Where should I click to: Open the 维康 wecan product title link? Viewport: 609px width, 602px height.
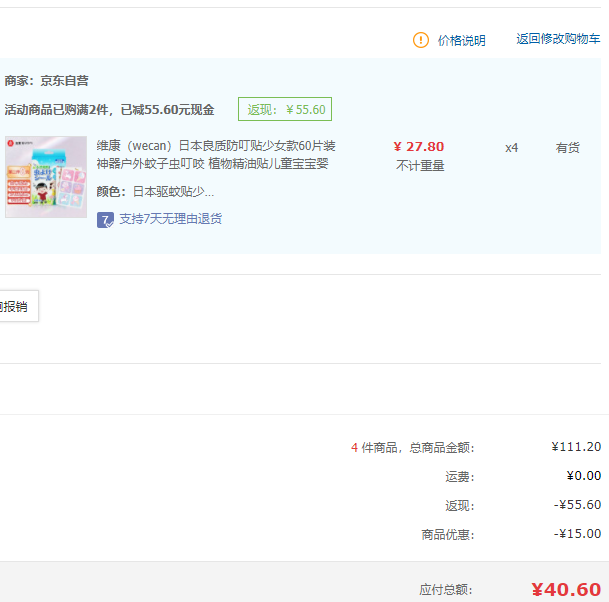(216, 155)
